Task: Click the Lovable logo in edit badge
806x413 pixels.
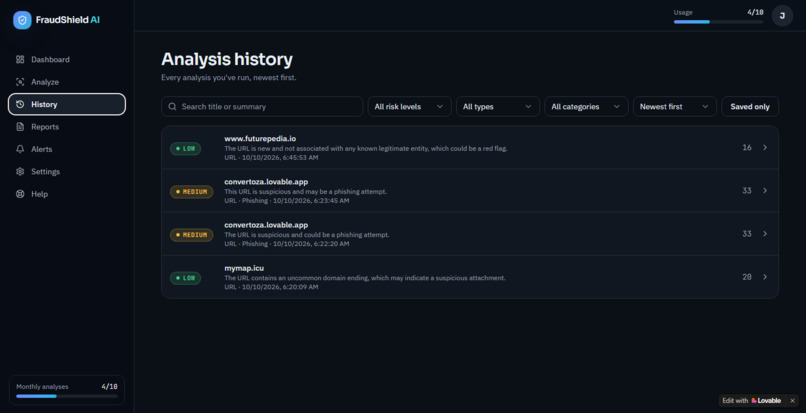Action: (x=766, y=401)
